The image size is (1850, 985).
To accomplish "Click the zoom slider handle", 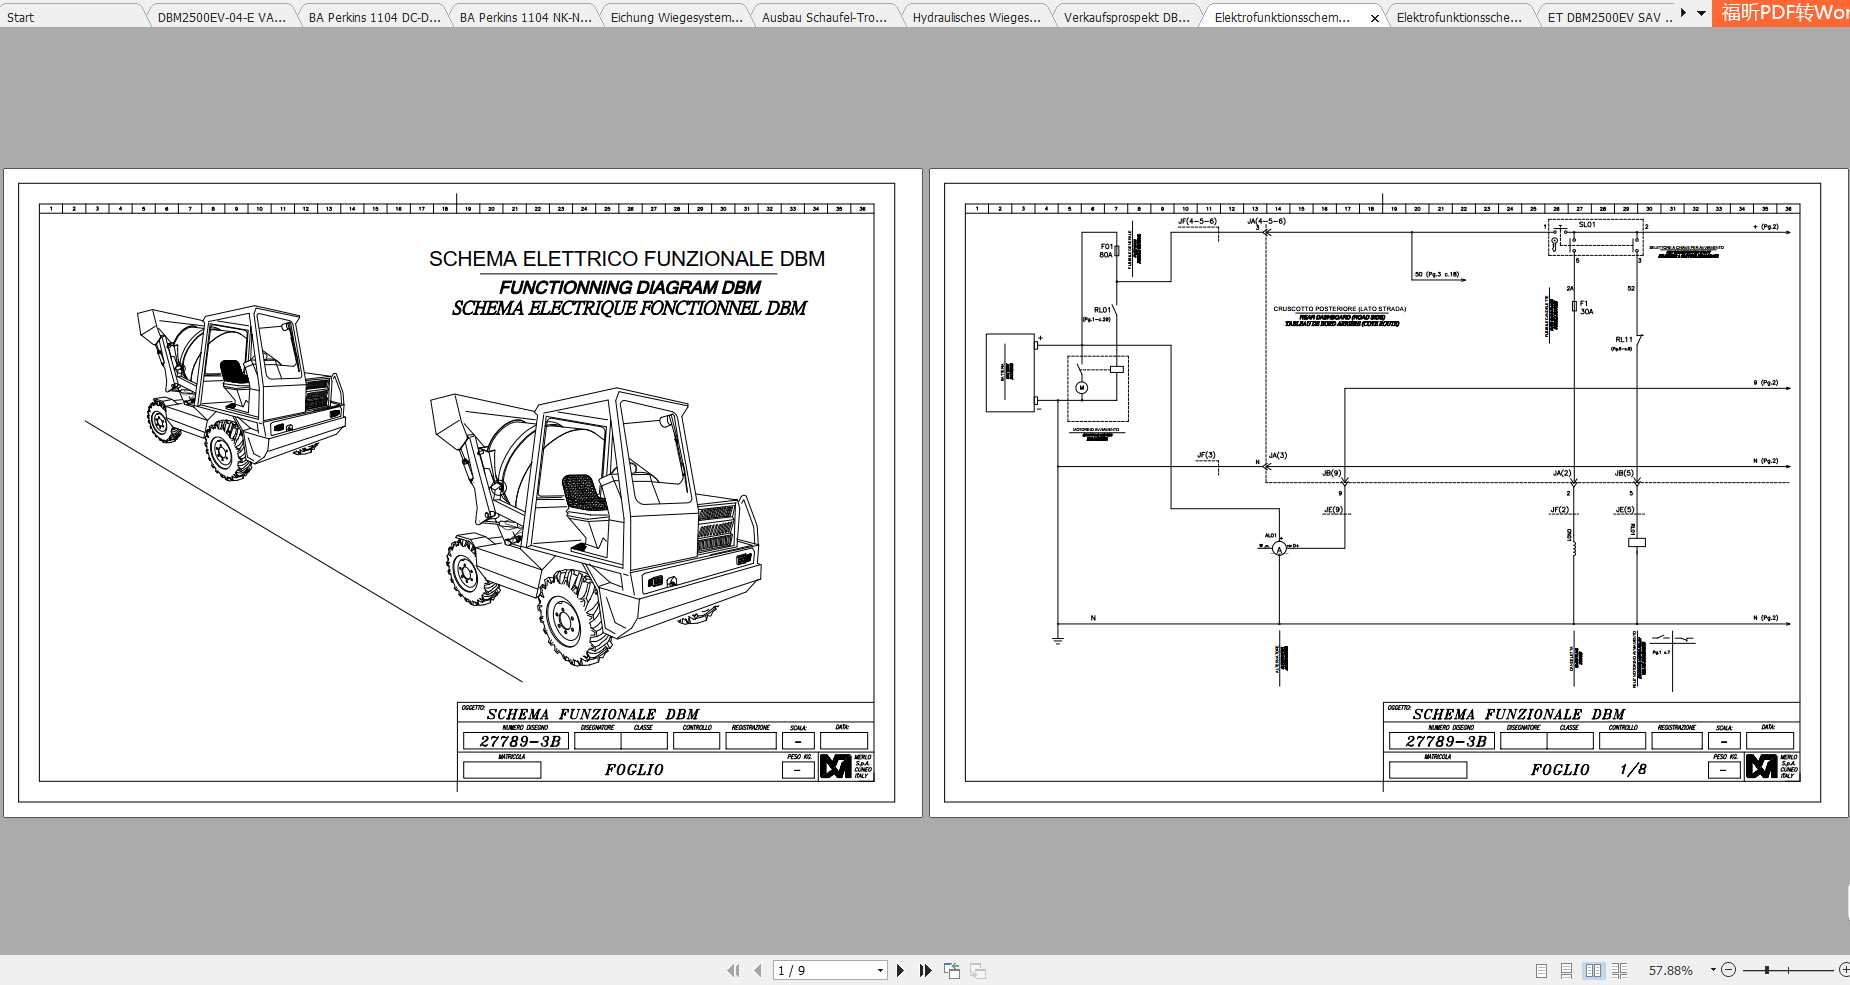I will pos(1767,970).
